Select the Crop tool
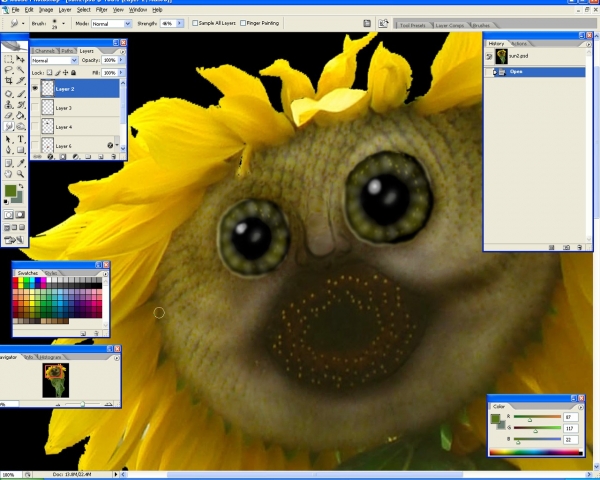 coord(8,80)
